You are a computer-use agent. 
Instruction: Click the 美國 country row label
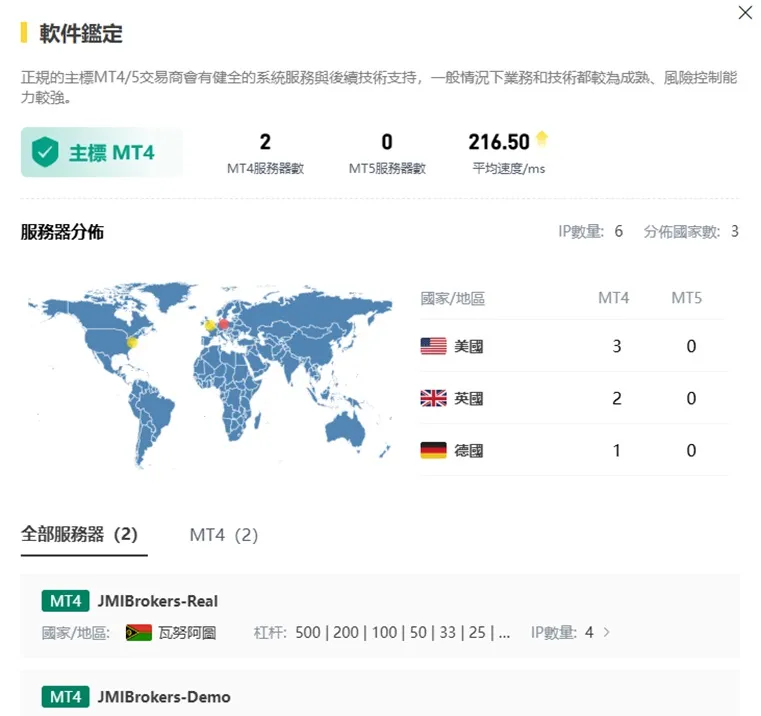[469, 346]
